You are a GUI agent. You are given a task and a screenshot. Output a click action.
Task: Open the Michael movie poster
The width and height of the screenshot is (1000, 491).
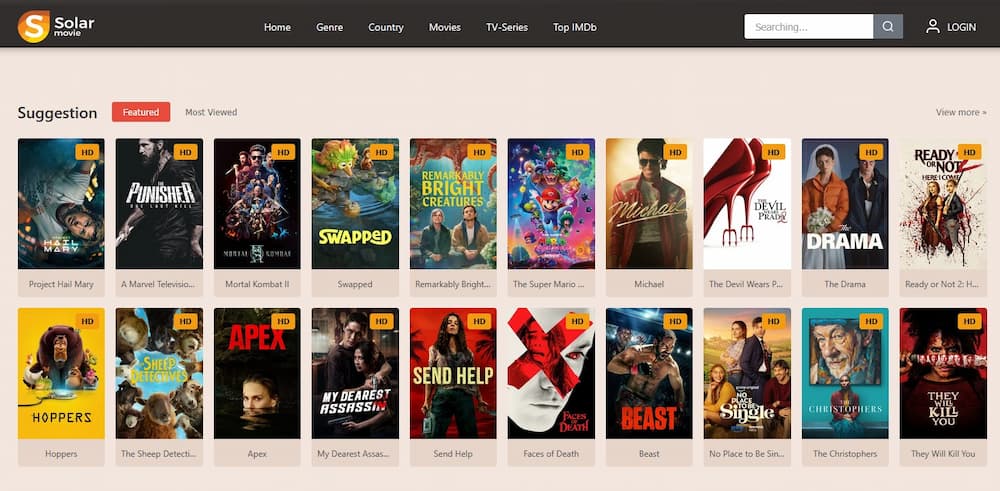[x=649, y=203]
